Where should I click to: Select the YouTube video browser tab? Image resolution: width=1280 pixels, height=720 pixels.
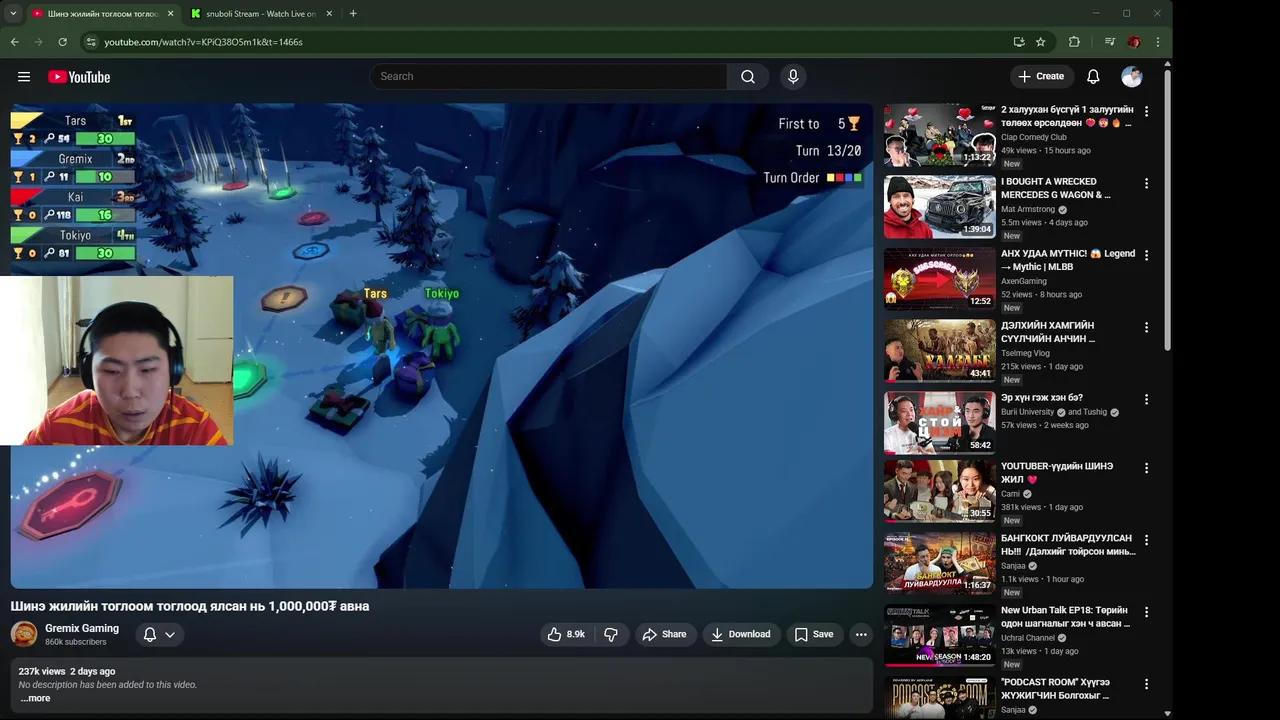[x=102, y=14]
